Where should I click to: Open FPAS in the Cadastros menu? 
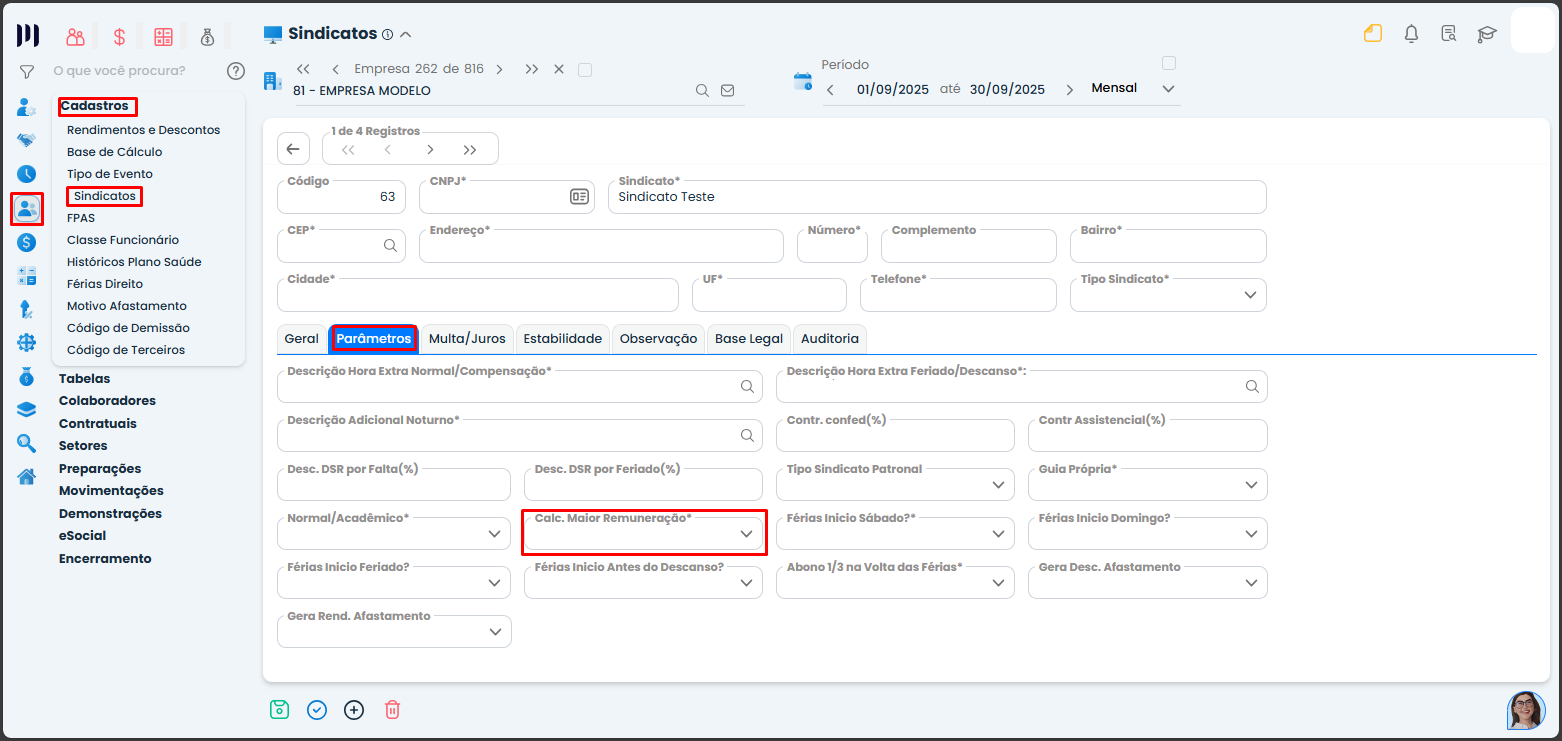[x=81, y=218]
